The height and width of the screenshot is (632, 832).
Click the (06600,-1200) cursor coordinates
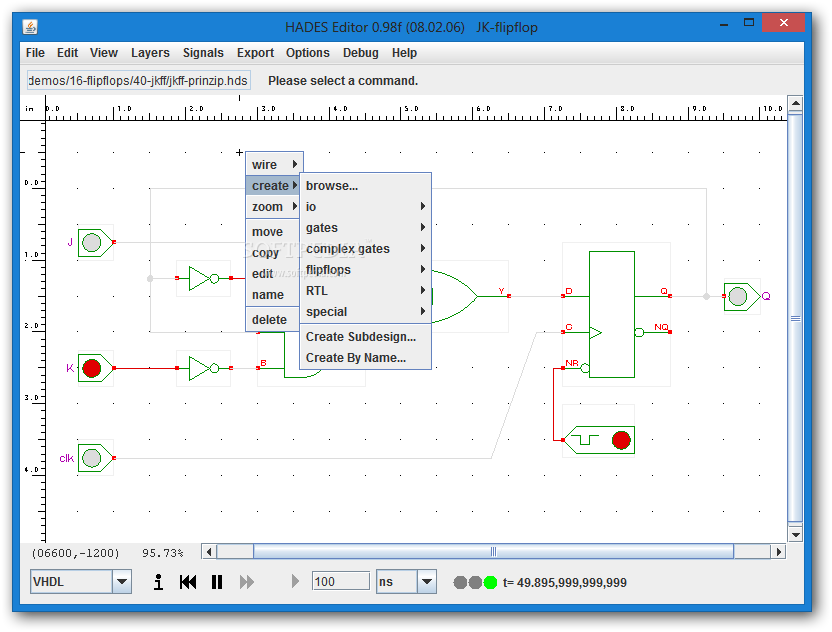coord(75,553)
